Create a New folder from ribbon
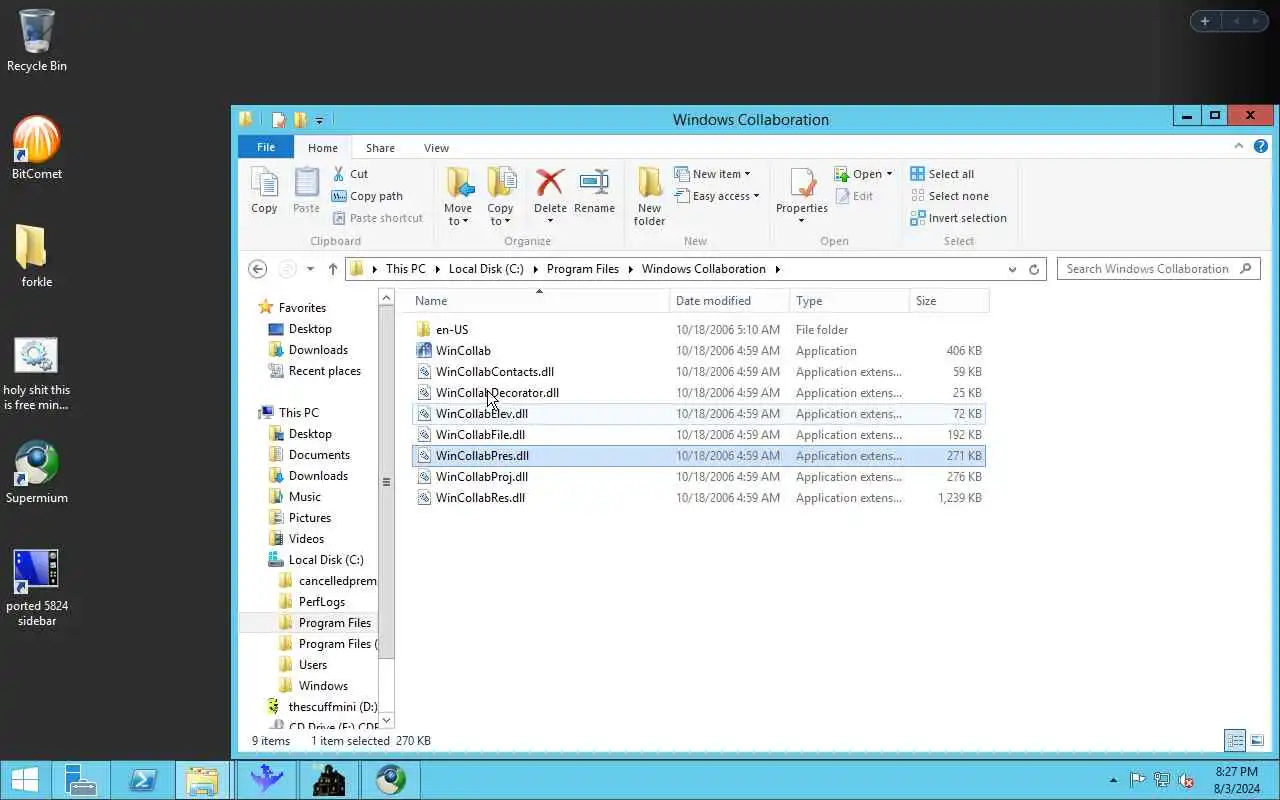The image size is (1280, 800). (649, 196)
